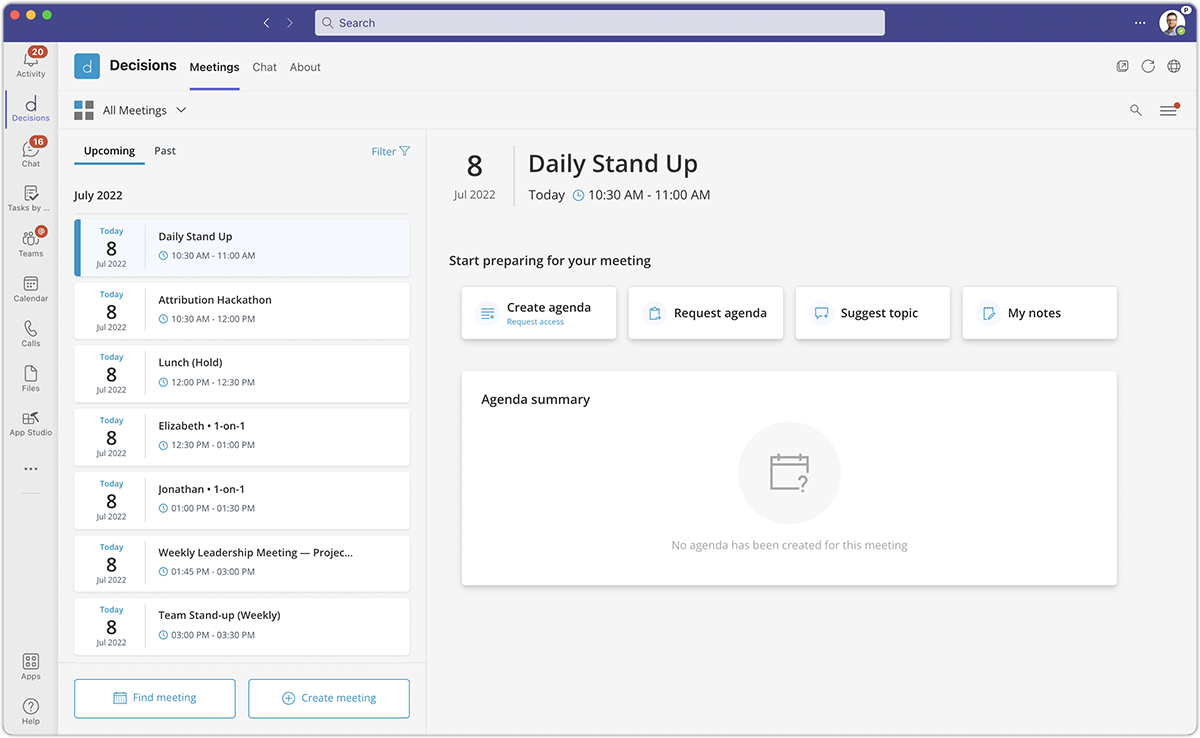Viewport: 1200px width, 738px height.
Task: Switch to the Chat tab of Decisions
Action: click(x=264, y=67)
